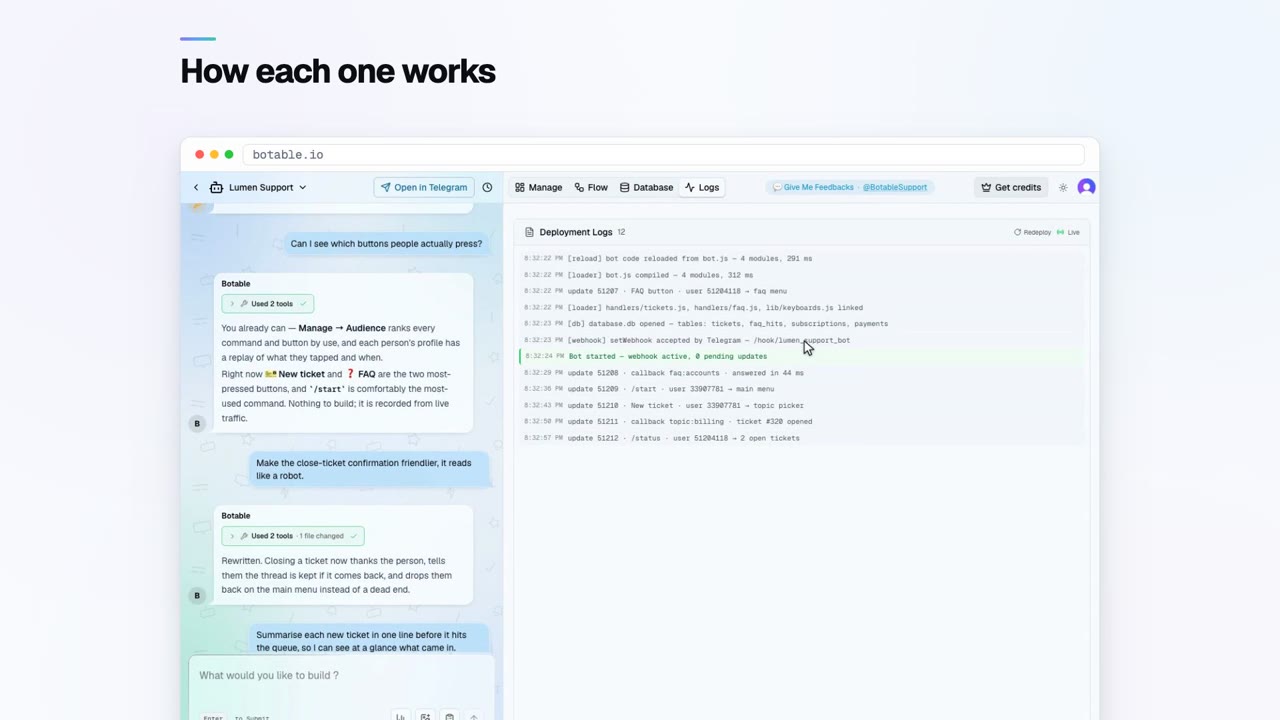Toggle the Live log streaming indicator
The image size is (1280, 720).
coord(1069,232)
